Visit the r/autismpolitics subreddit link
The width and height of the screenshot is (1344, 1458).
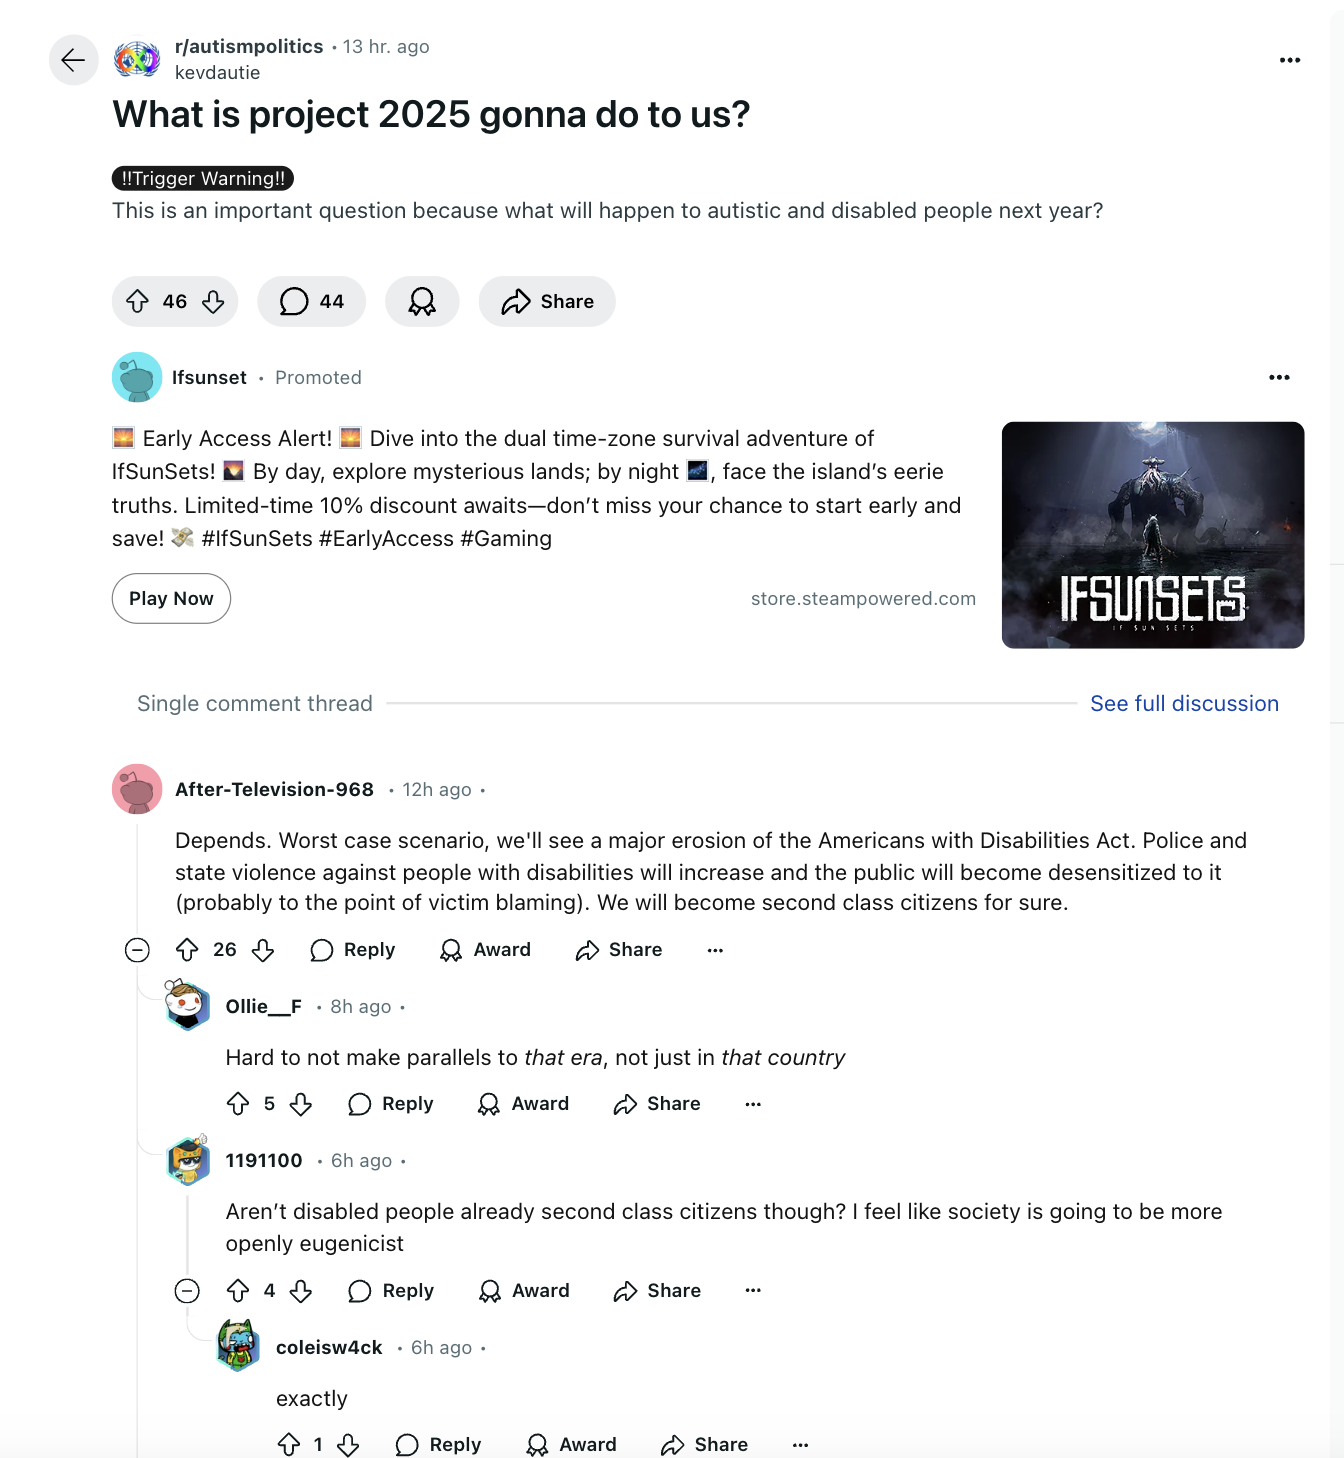pos(249,47)
